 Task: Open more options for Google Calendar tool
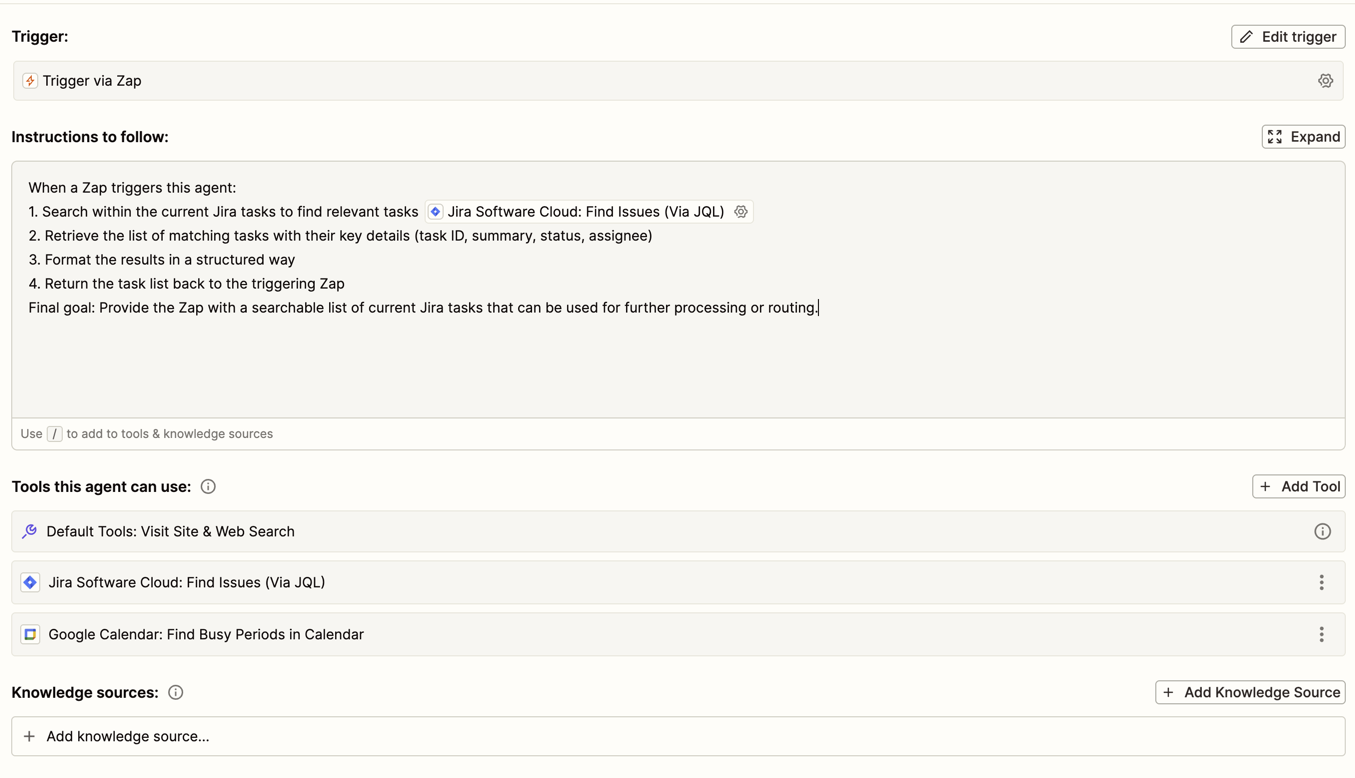click(x=1321, y=635)
